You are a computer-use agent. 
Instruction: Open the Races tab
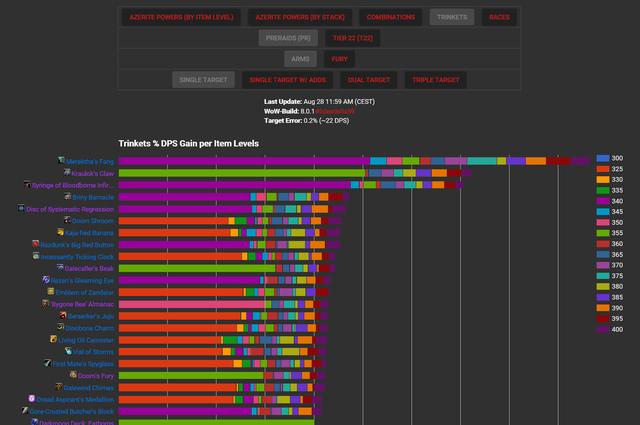(x=498, y=17)
